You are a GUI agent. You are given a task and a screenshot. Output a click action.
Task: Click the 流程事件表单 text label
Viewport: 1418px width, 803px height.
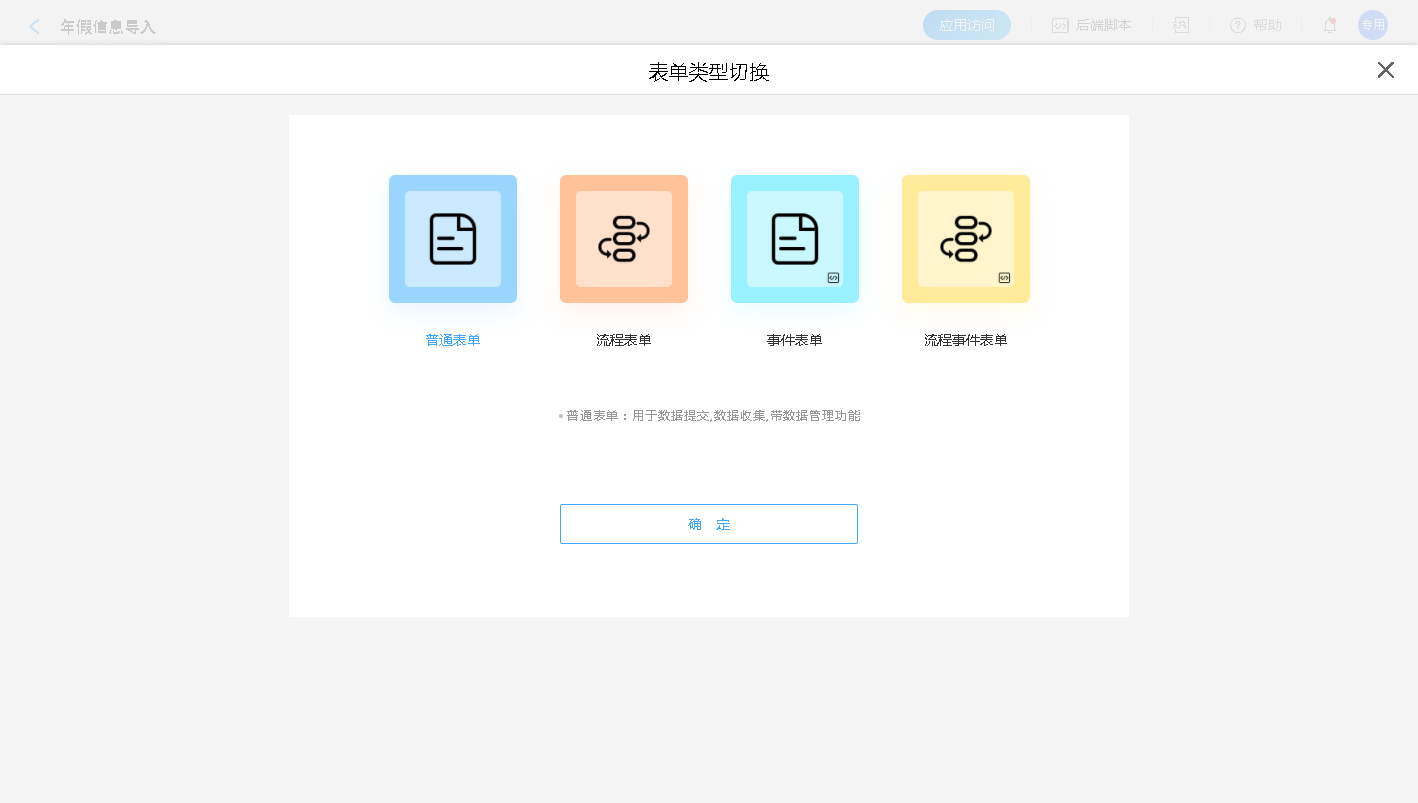click(965, 340)
